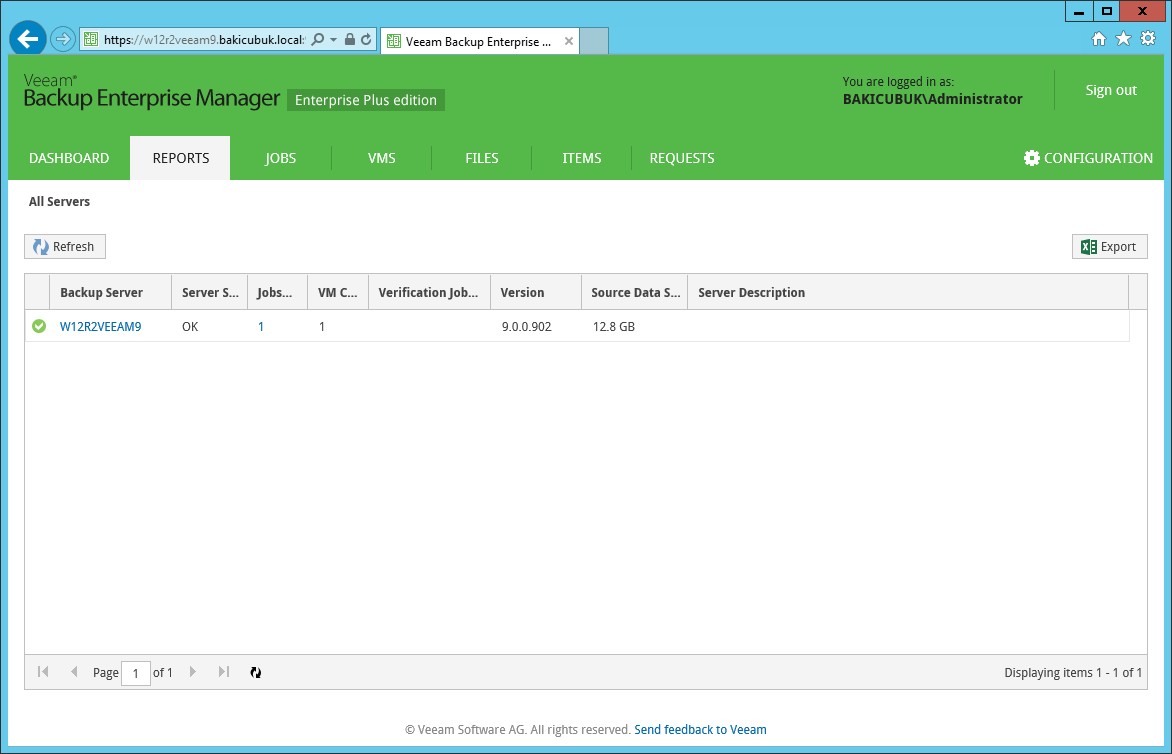This screenshot has height=754, width=1172.
Task: Click Send feedback to Veeam link
Action: (700, 729)
